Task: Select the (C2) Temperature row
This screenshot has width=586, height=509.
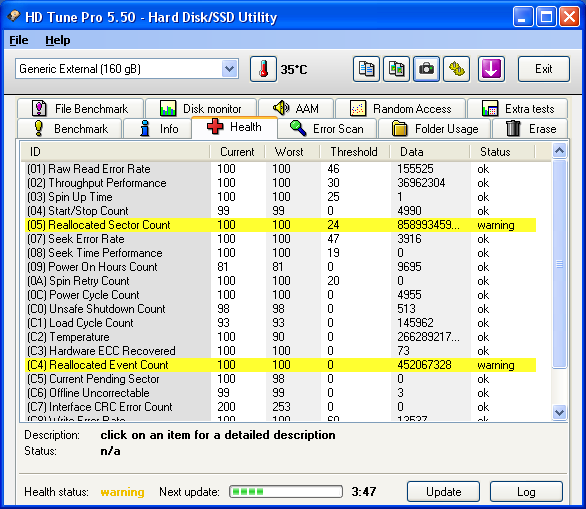Action: pyautogui.click(x=281, y=337)
